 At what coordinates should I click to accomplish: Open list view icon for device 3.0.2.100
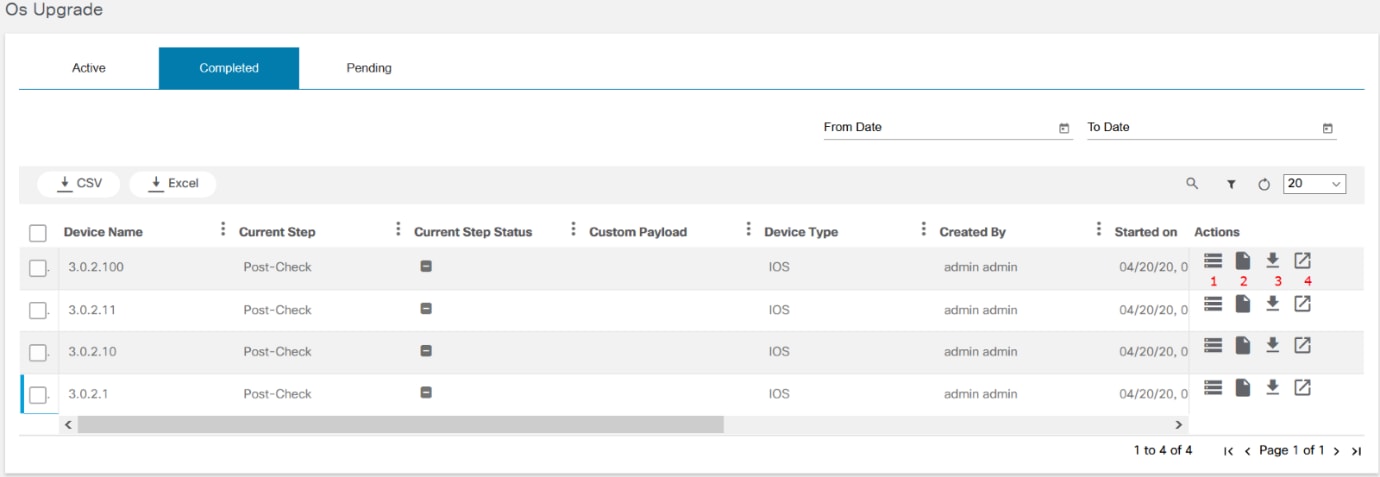tap(1213, 261)
